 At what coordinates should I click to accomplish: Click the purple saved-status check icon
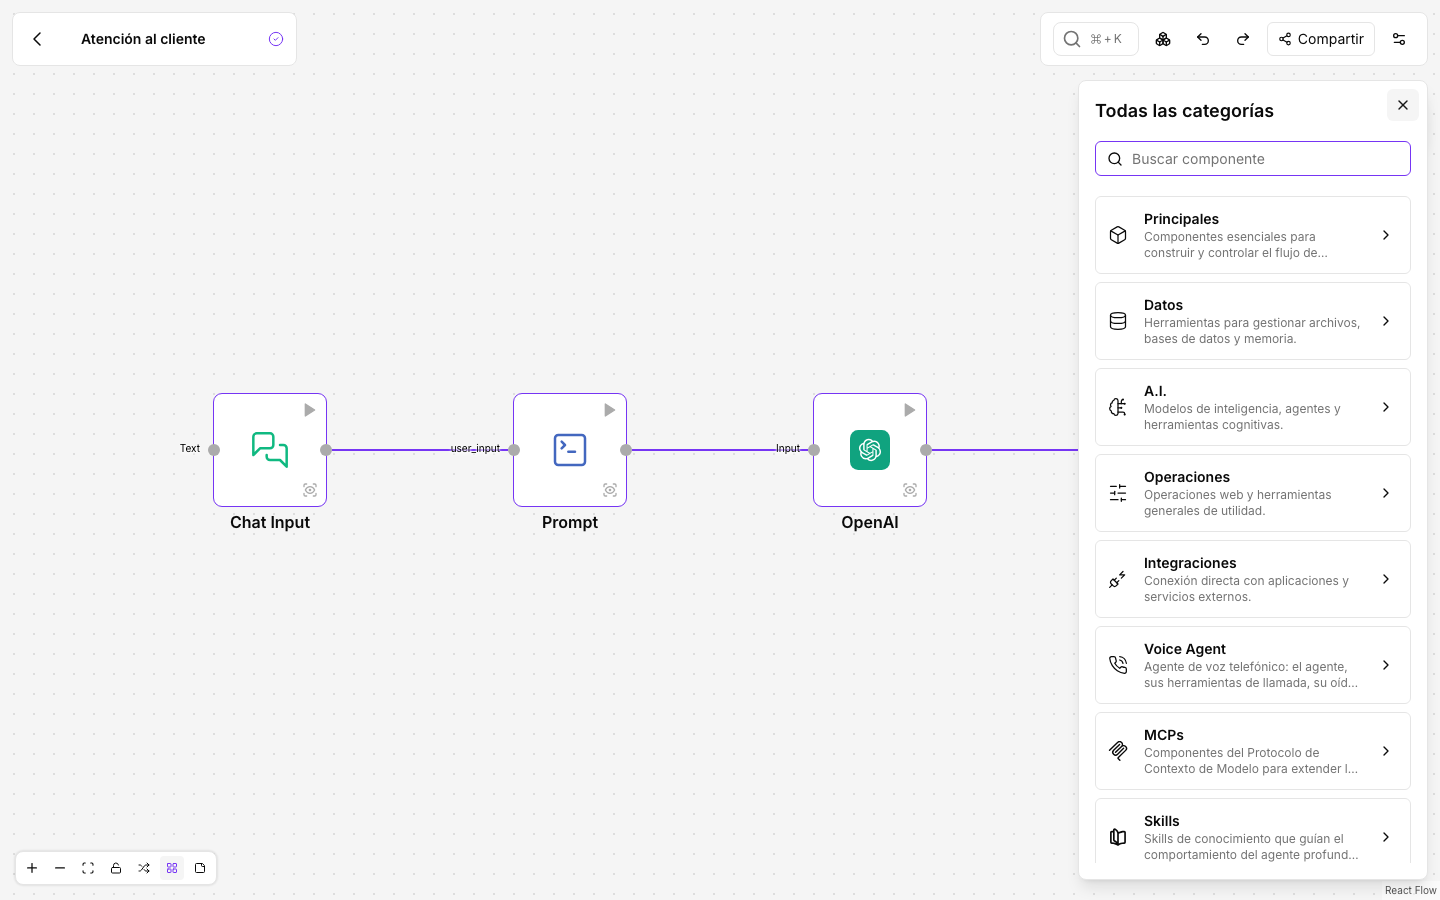tap(276, 39)
